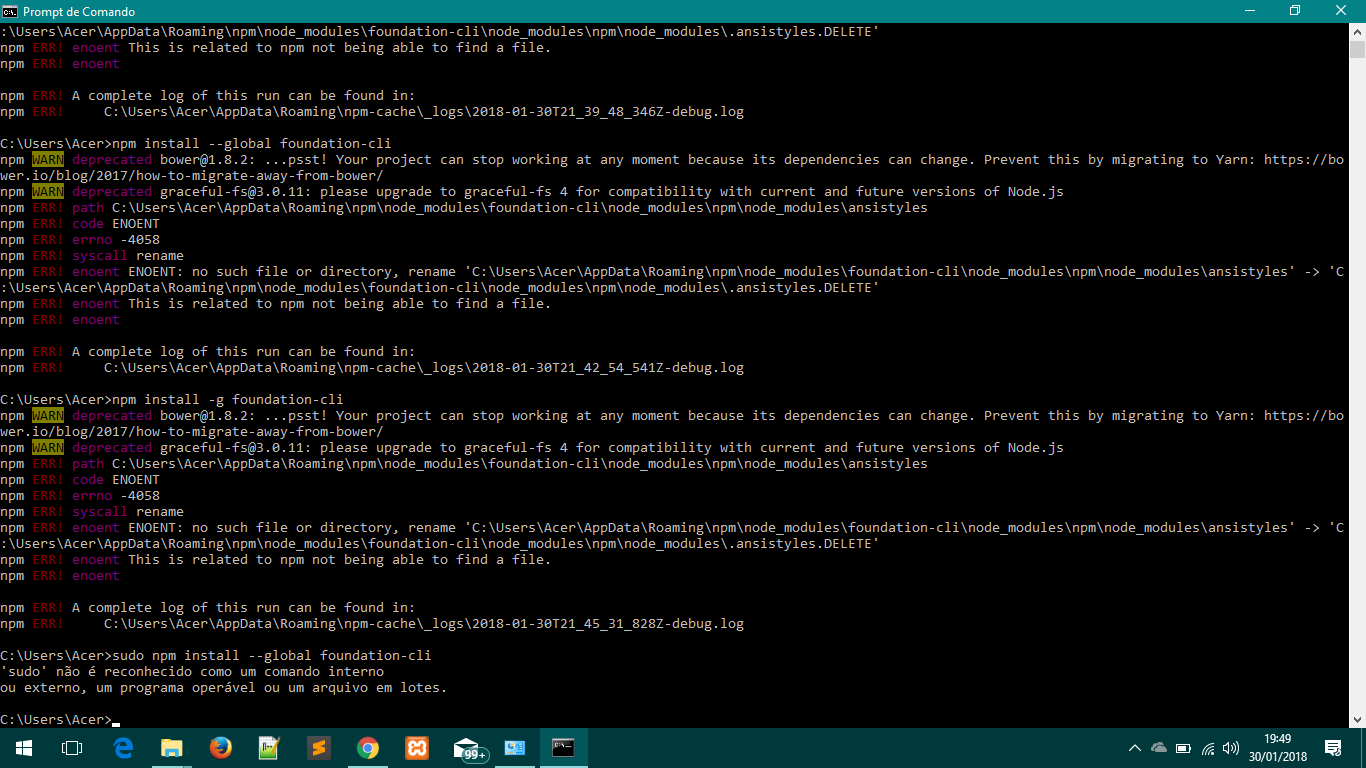Open the Action Center notifications
Screen dimensions: 1366x768
[1333, 748]
